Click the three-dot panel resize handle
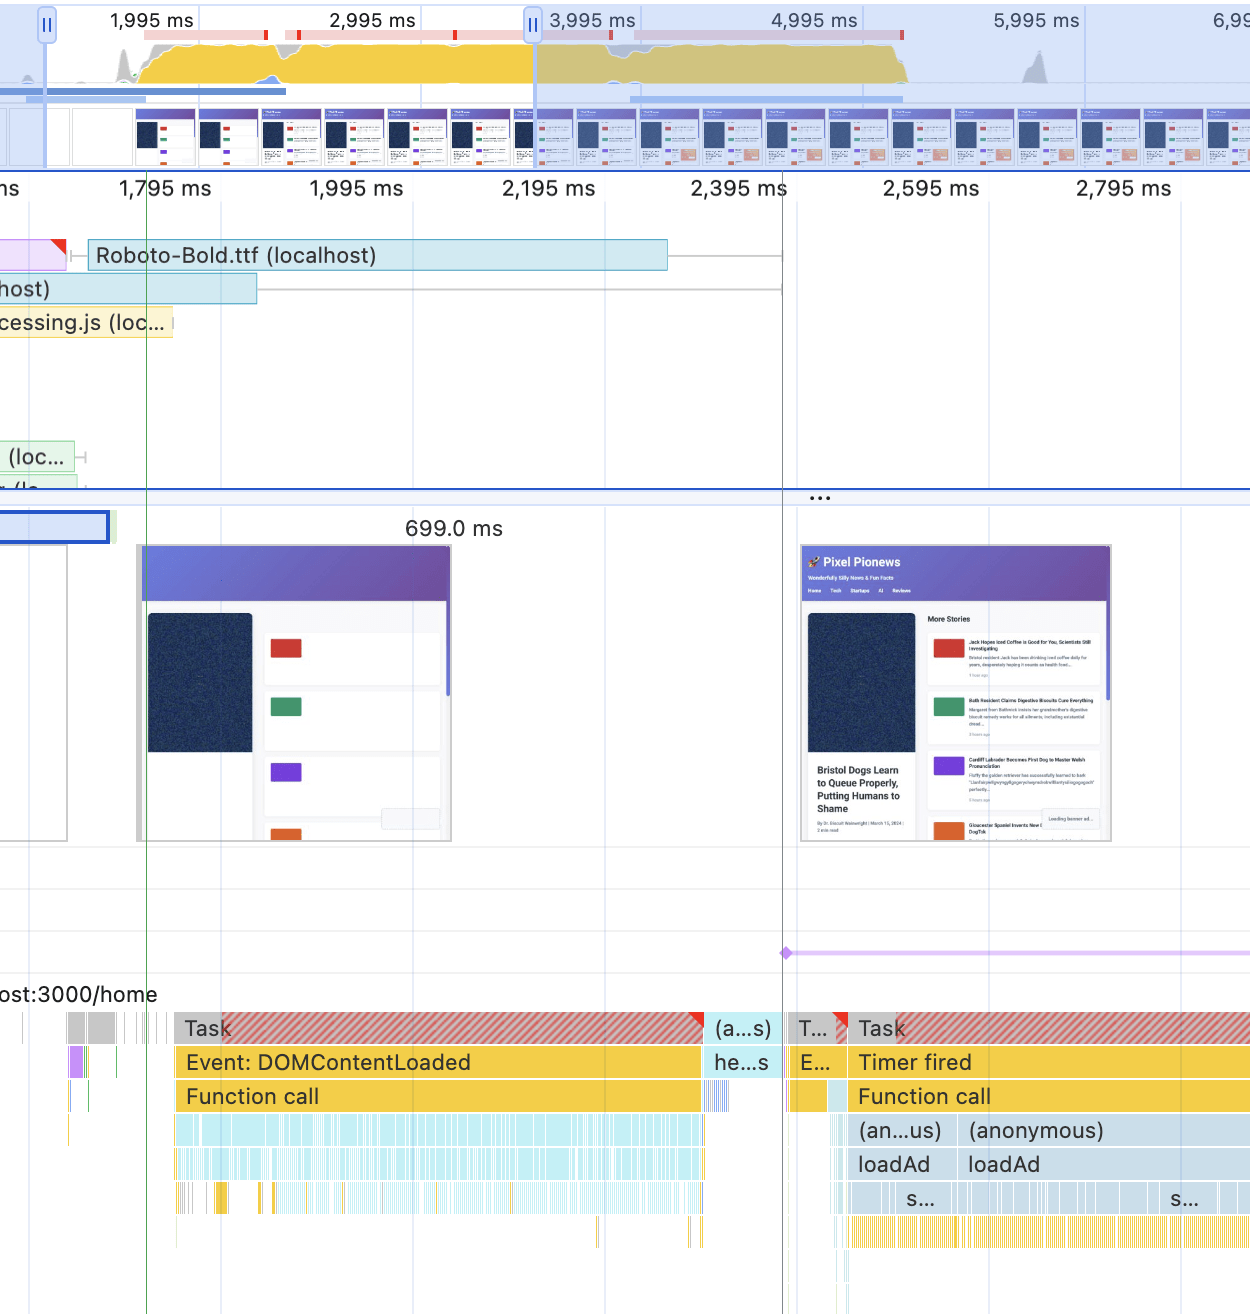Viewport: 1250px width, 1314px height. point(820,498)
